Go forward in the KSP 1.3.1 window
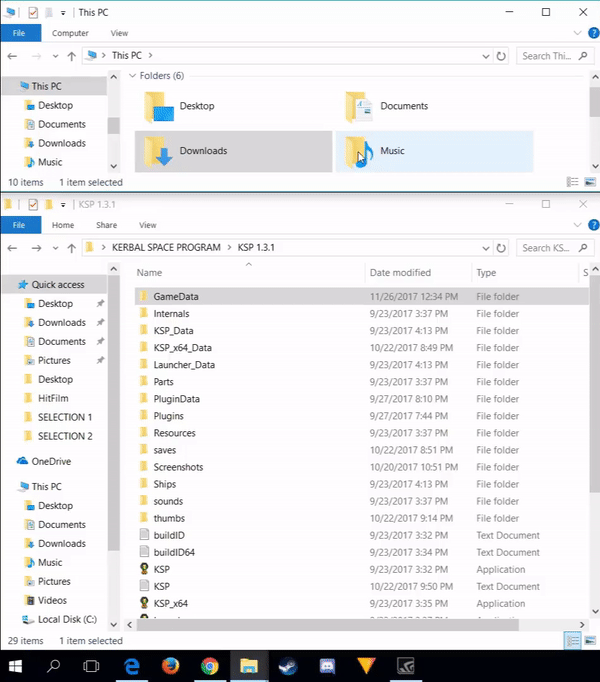The image size is (600, 682). tap(37, 248)
